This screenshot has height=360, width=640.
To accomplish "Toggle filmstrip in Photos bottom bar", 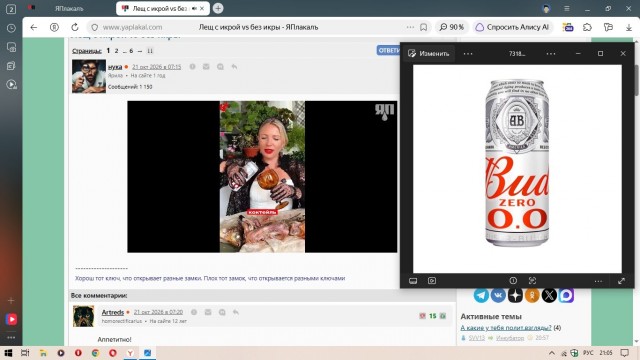I will (413, 281).
